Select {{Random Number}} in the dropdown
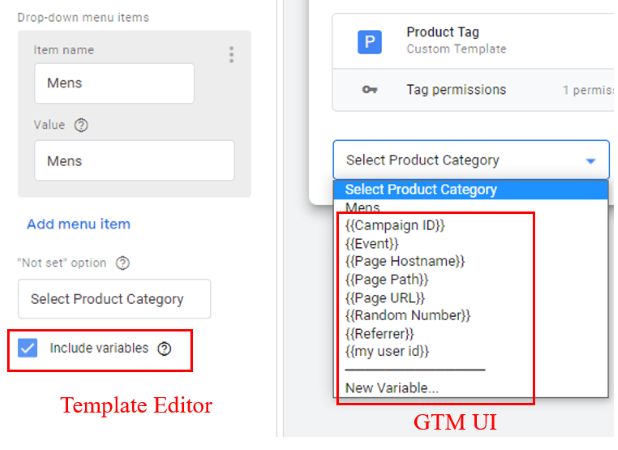The width and height of the screenshot is (618, 450). tap(408, 315)
